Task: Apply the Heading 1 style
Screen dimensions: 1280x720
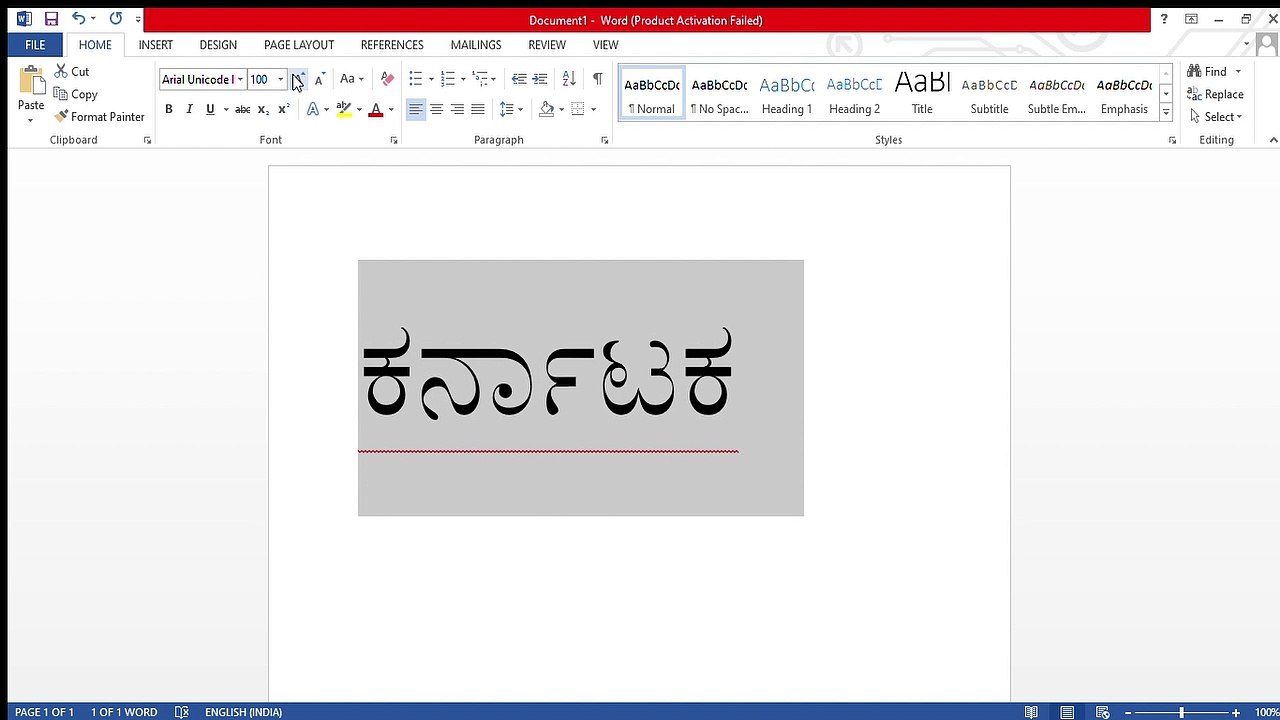Action: tap(787, 94)
